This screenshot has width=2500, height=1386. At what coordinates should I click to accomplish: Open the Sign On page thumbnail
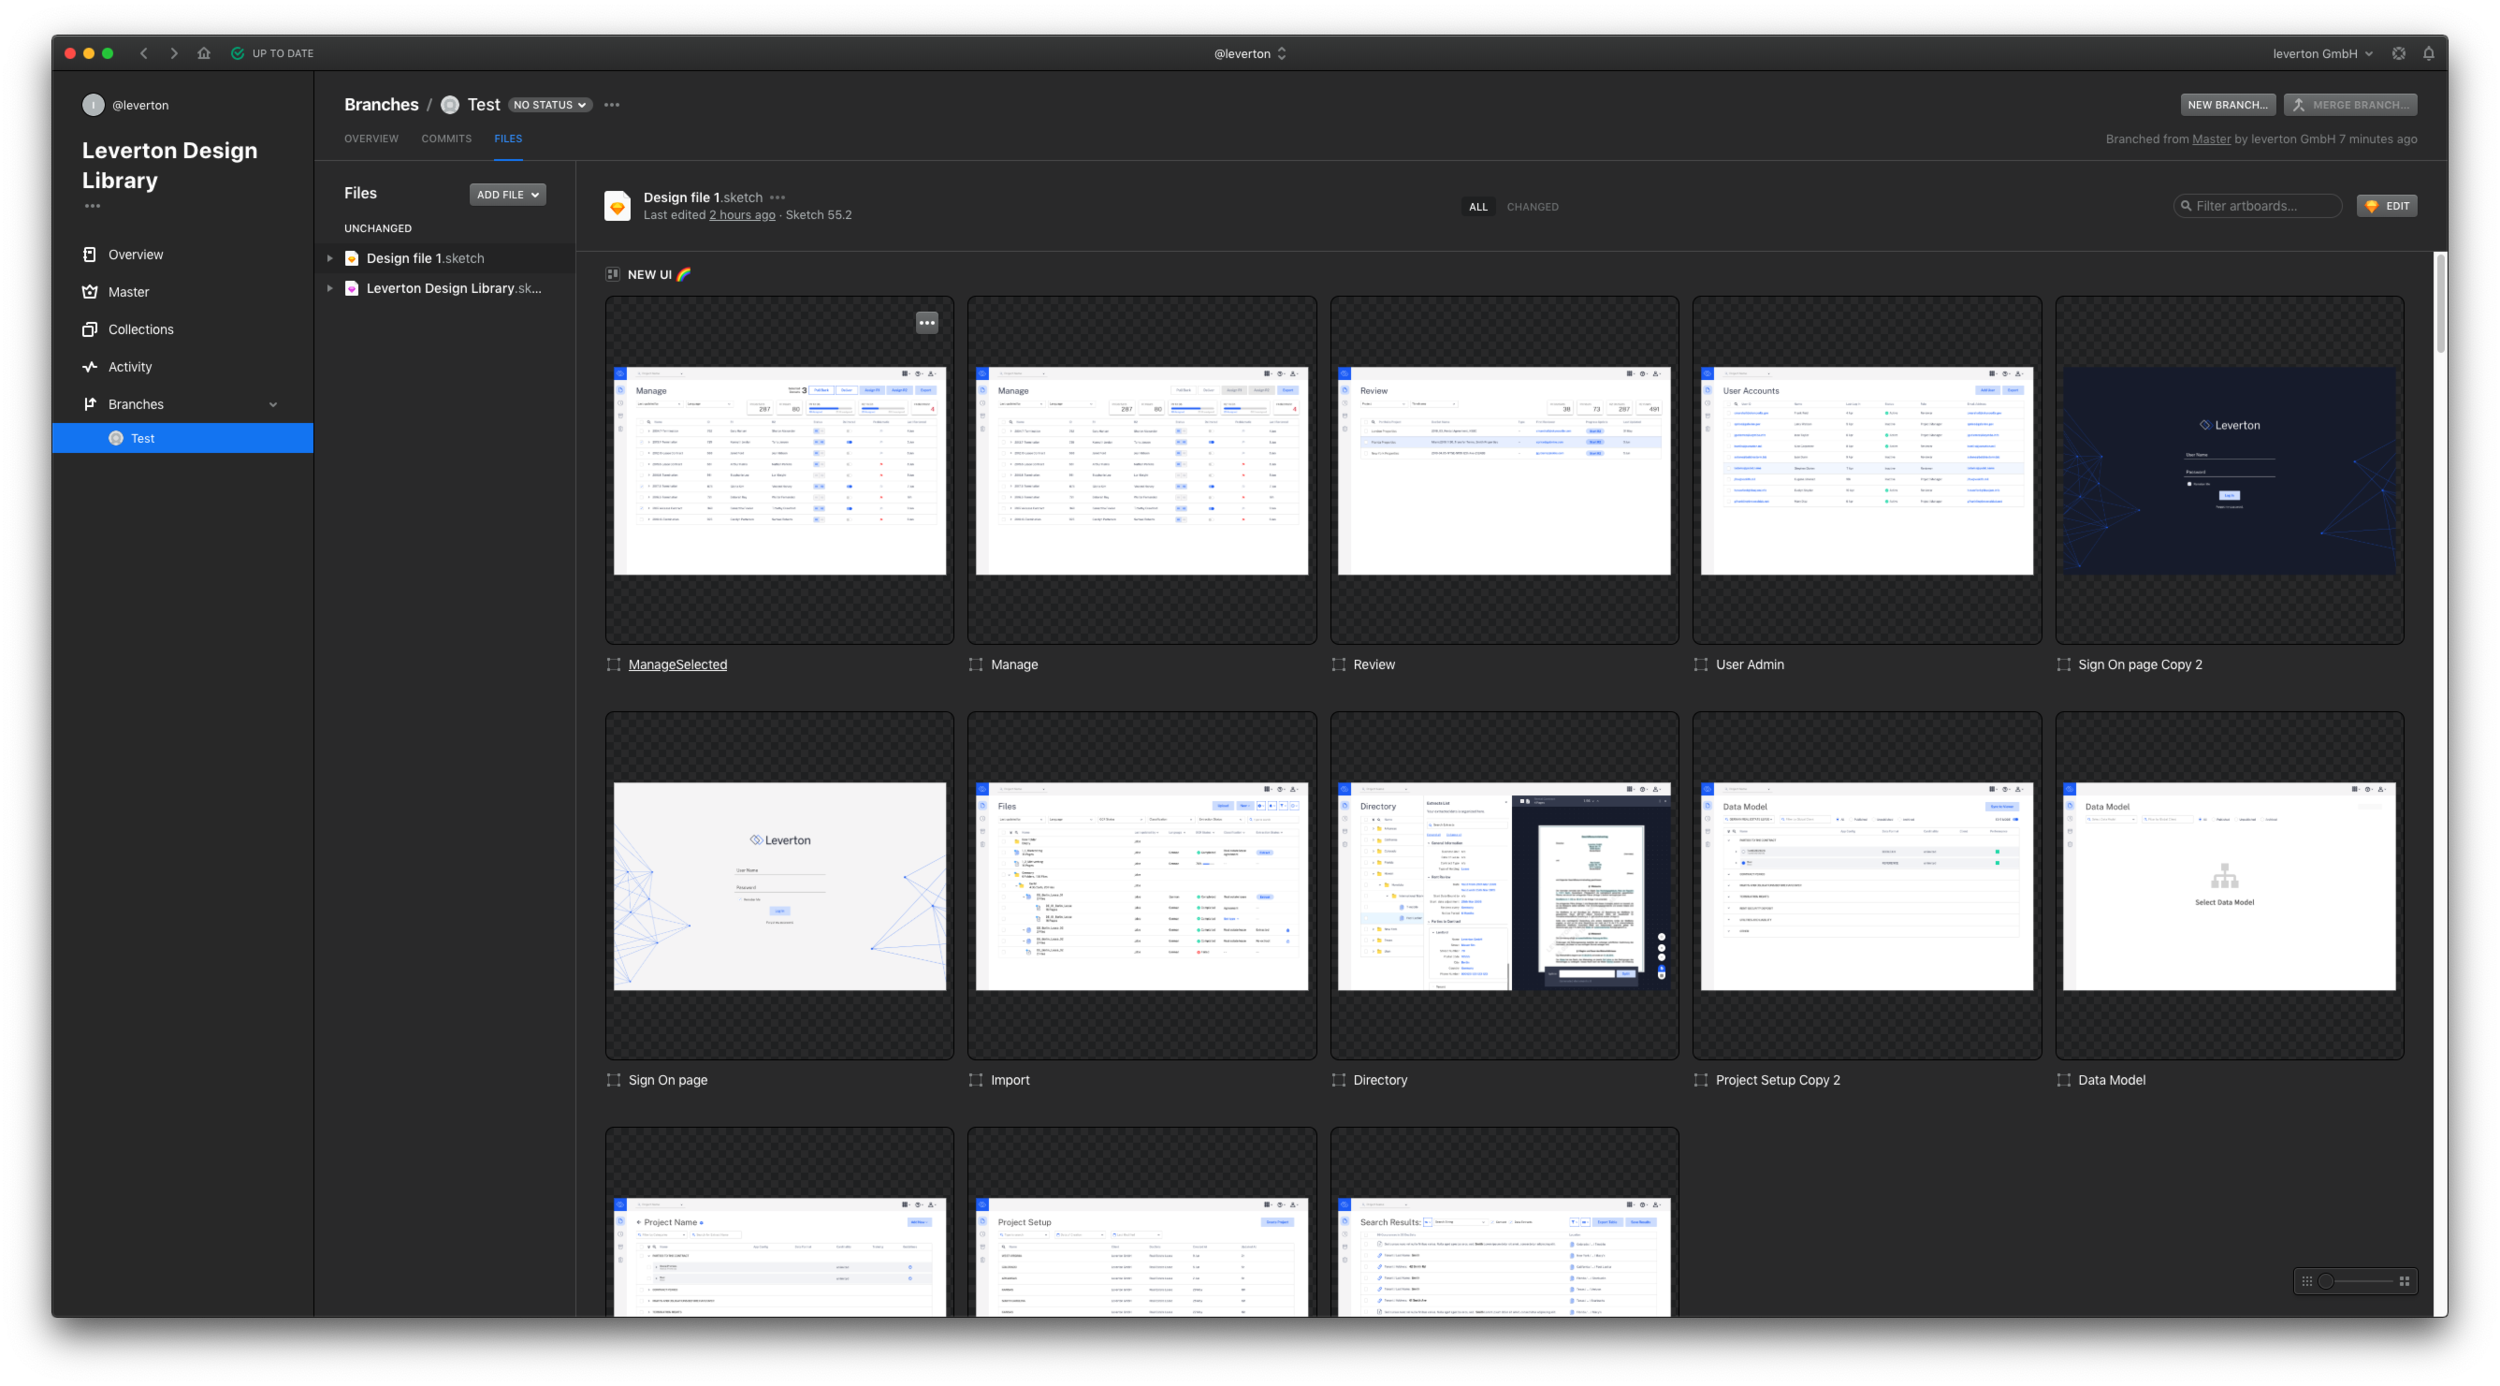pyautogui.click(x=779, y=886)
